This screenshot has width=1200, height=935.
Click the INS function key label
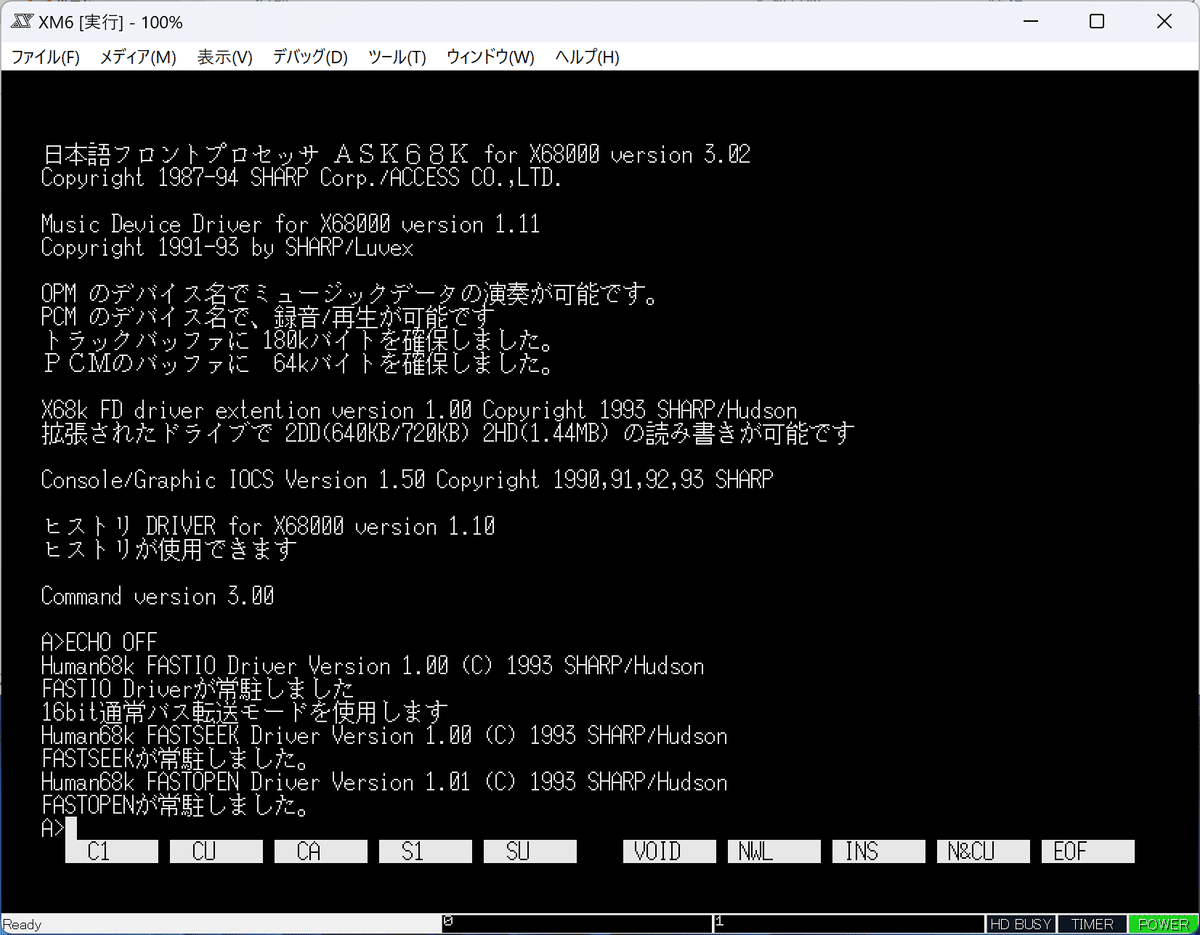point(879,851)
